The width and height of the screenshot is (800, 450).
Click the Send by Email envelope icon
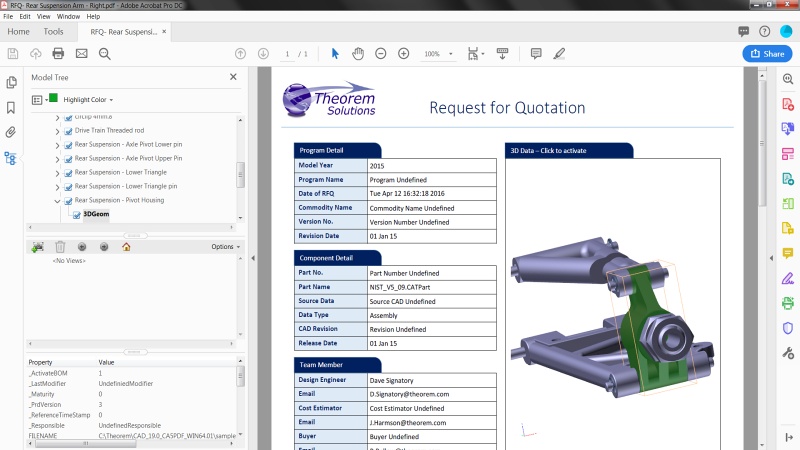click(x=82, y=54)
